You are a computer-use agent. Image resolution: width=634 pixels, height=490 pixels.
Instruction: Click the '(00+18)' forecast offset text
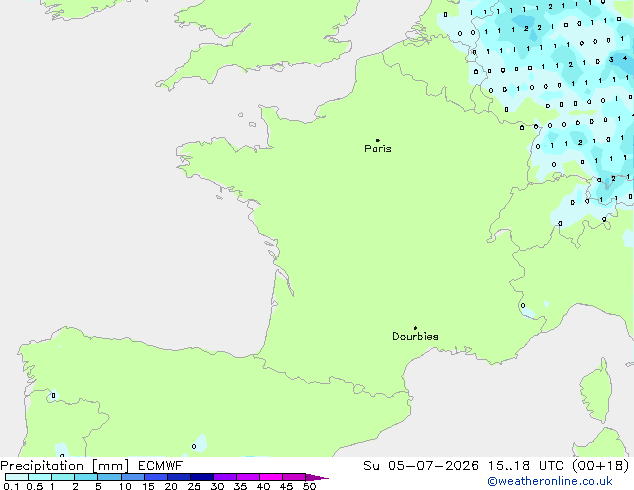click(601, 466)
